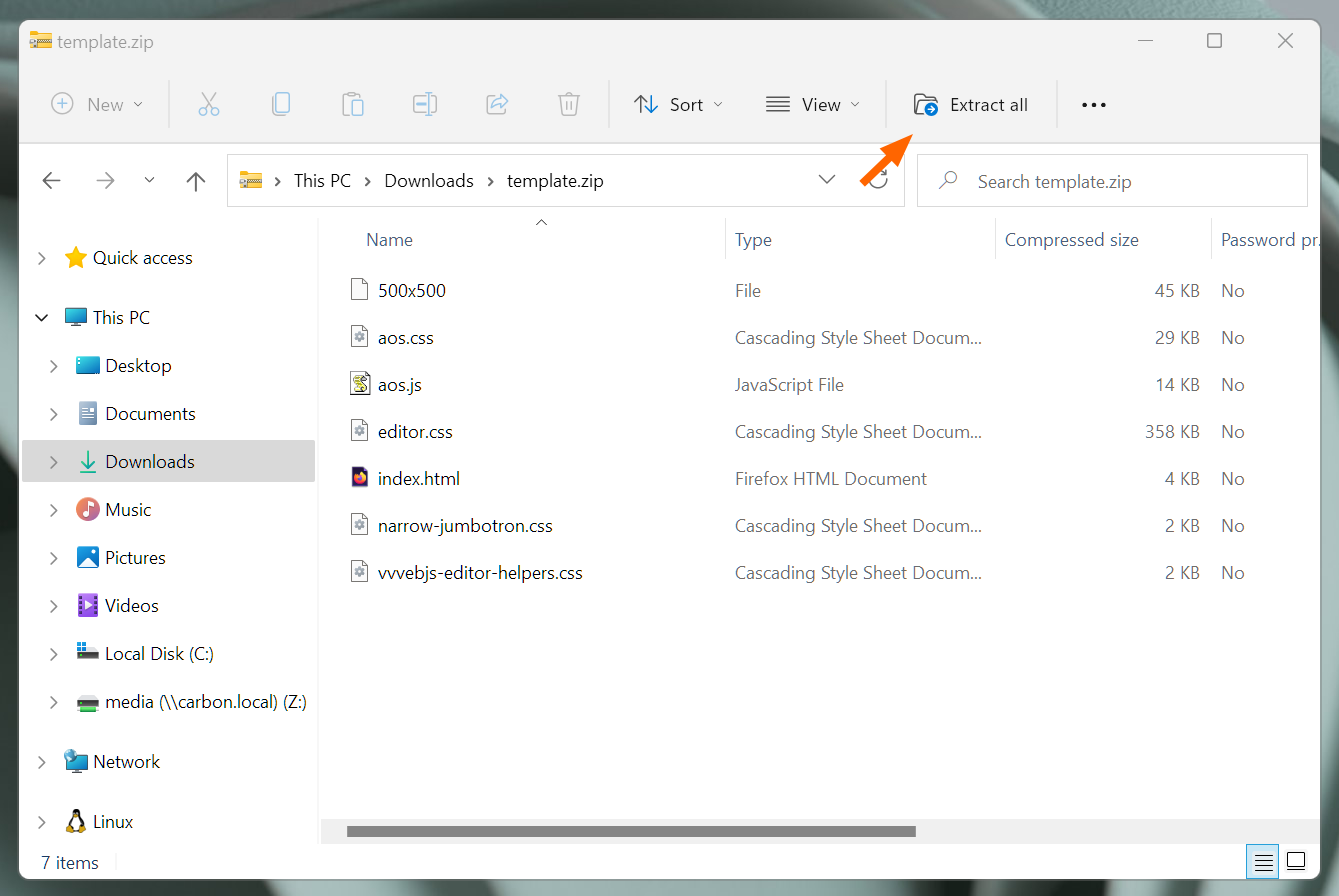Click the Paste clipboard icon

[x=352, y=105]
